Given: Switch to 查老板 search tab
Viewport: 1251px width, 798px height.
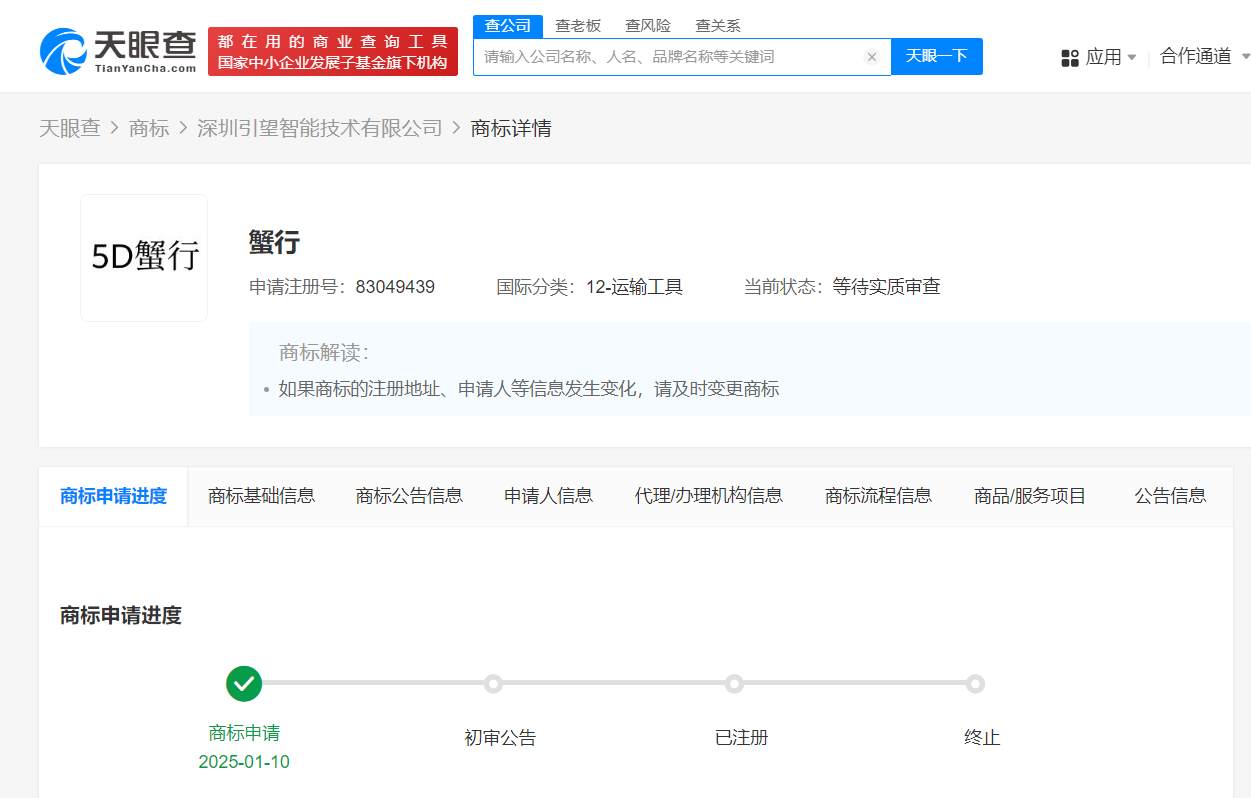Looking at the screenshot, I should tap(578, 26).
